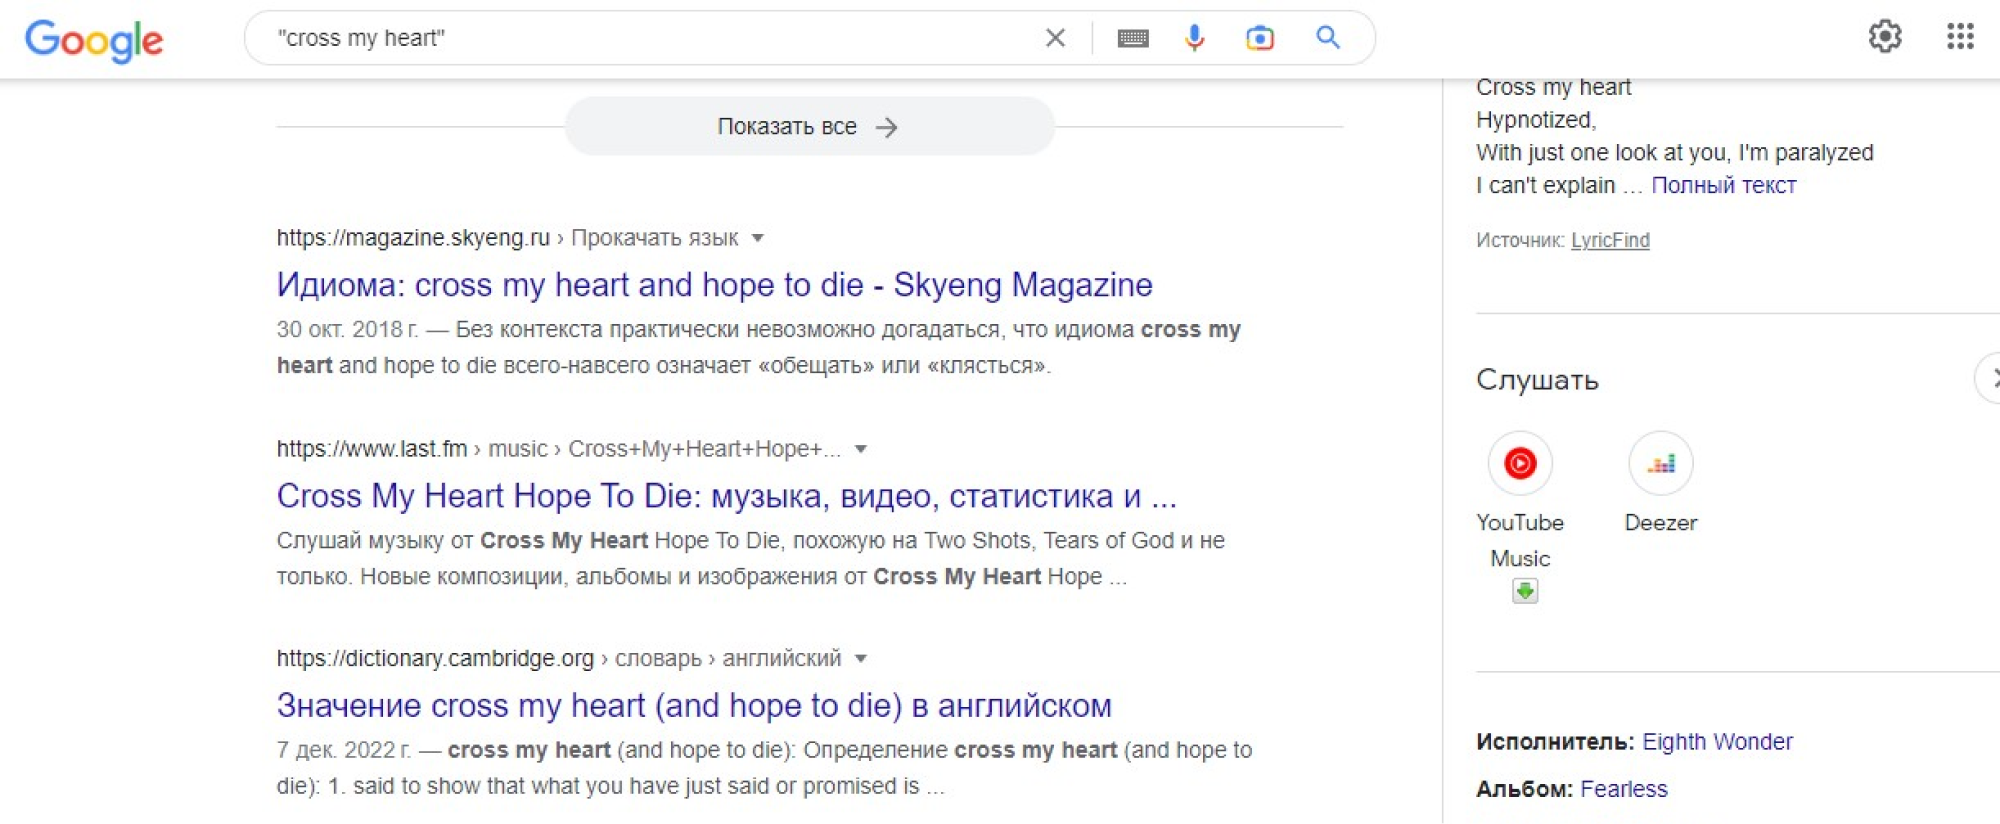Screen dimensions: 2000x824
Task: Open Полный текст lyrics link
Action: 1723,185
